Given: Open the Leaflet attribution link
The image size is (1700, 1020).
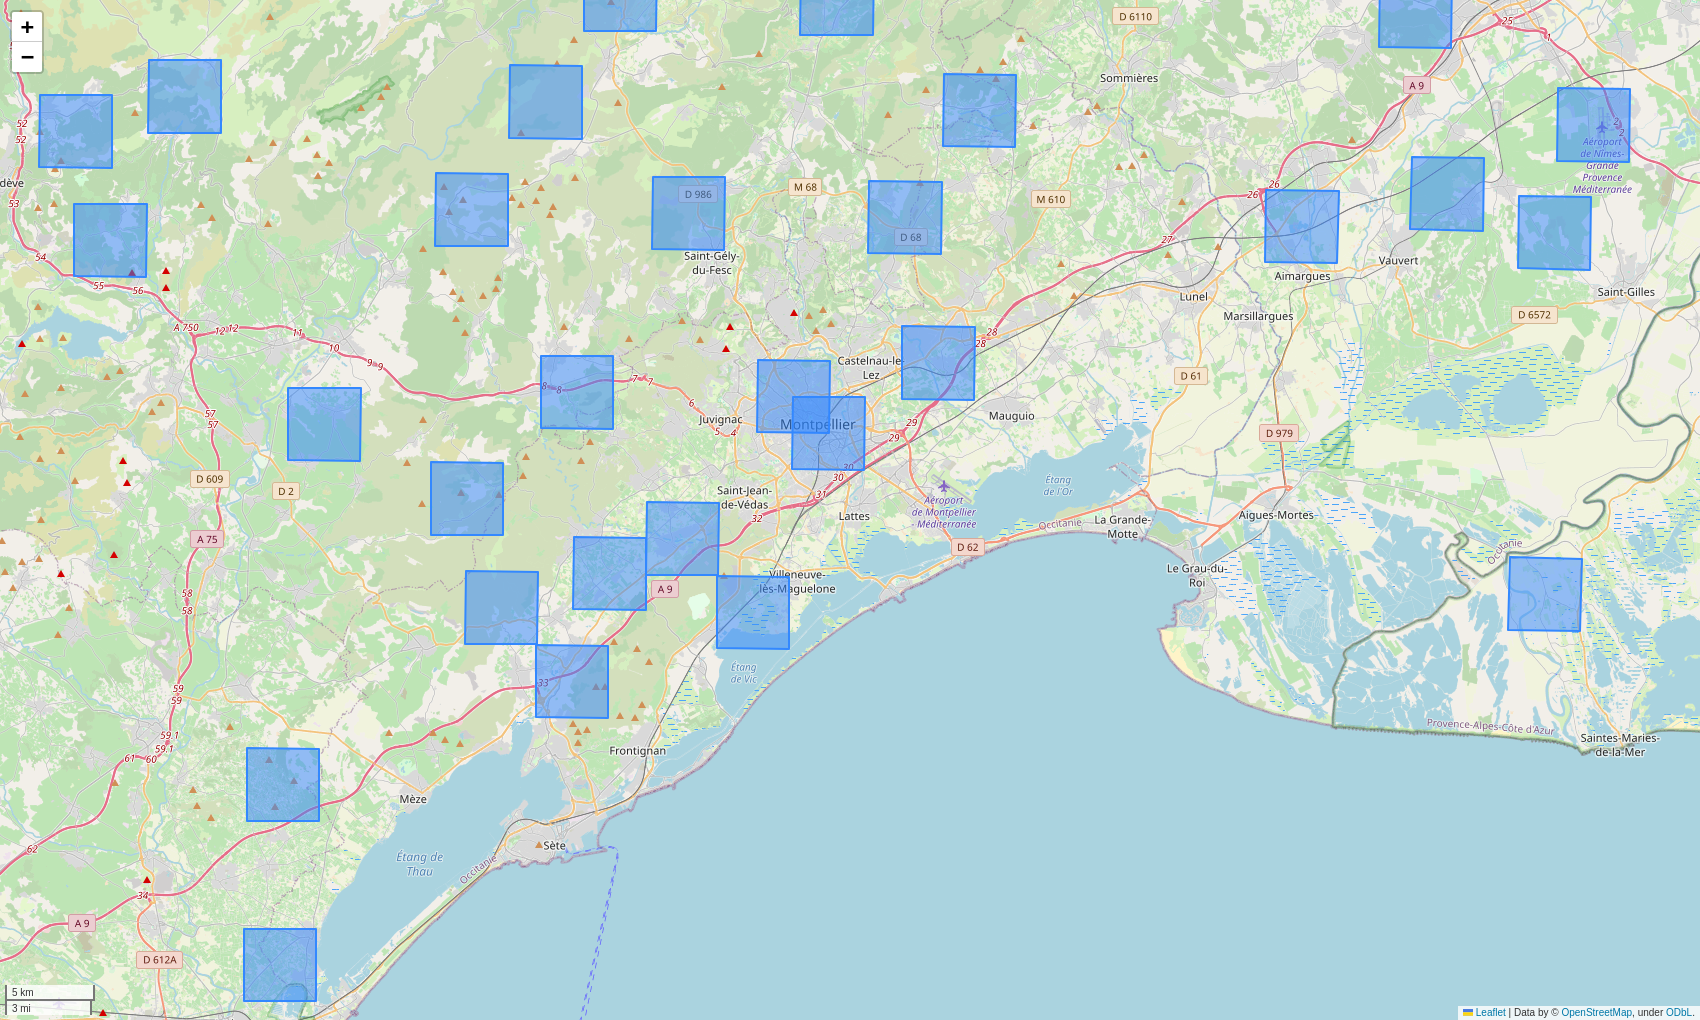Looking at the screenshot, I should click(x=1489, y=1012).
